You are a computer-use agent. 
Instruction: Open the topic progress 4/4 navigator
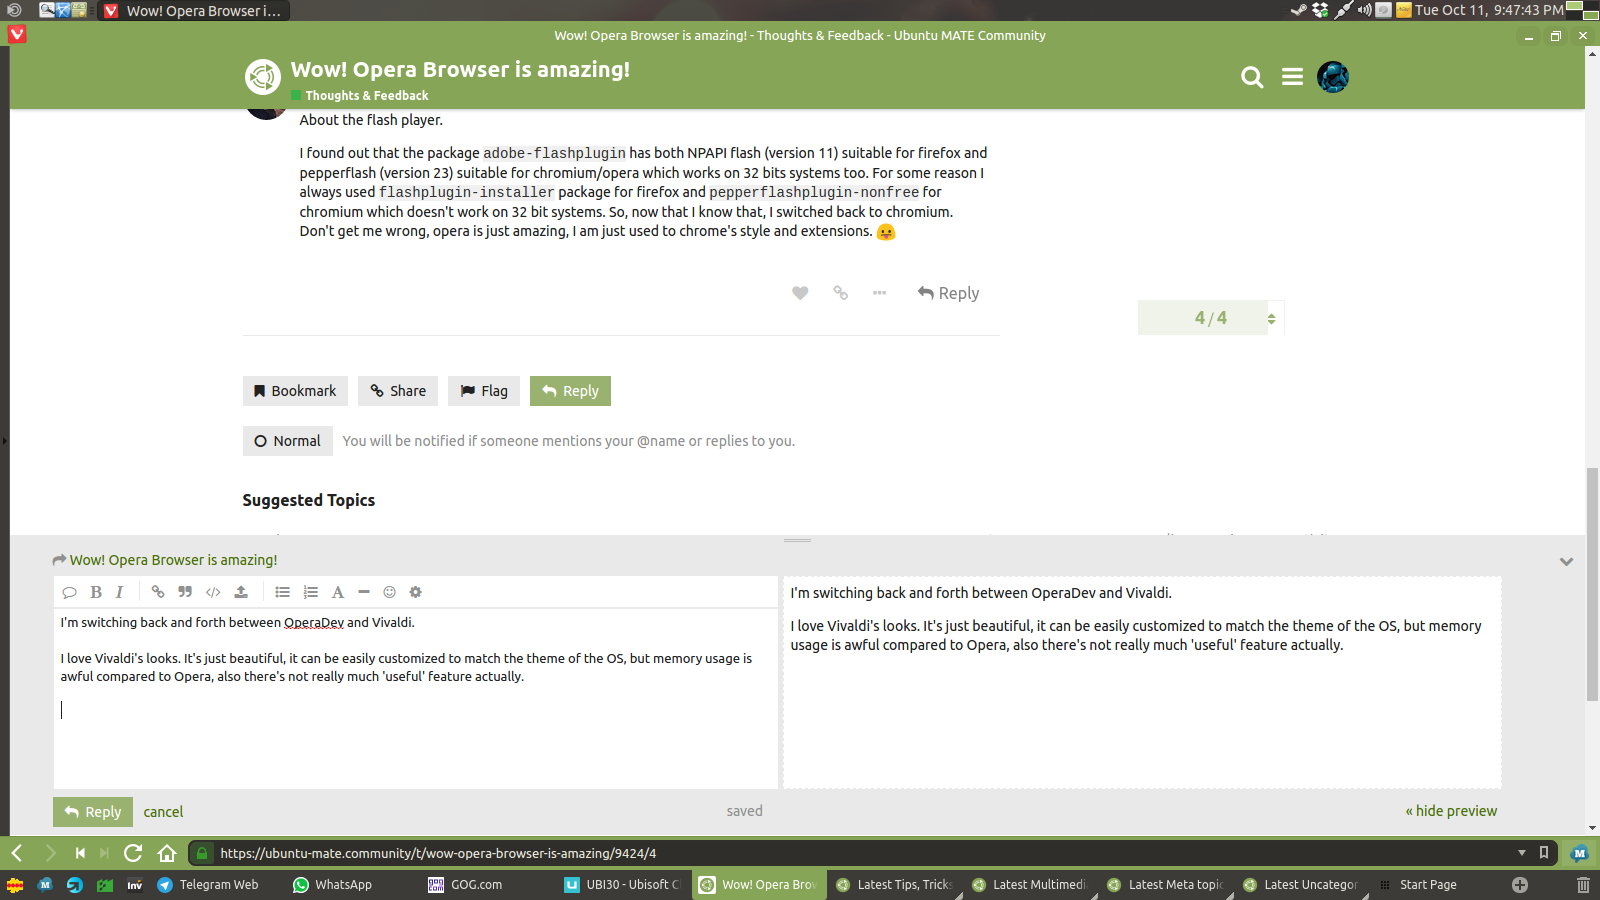(x=1211, y=318)
